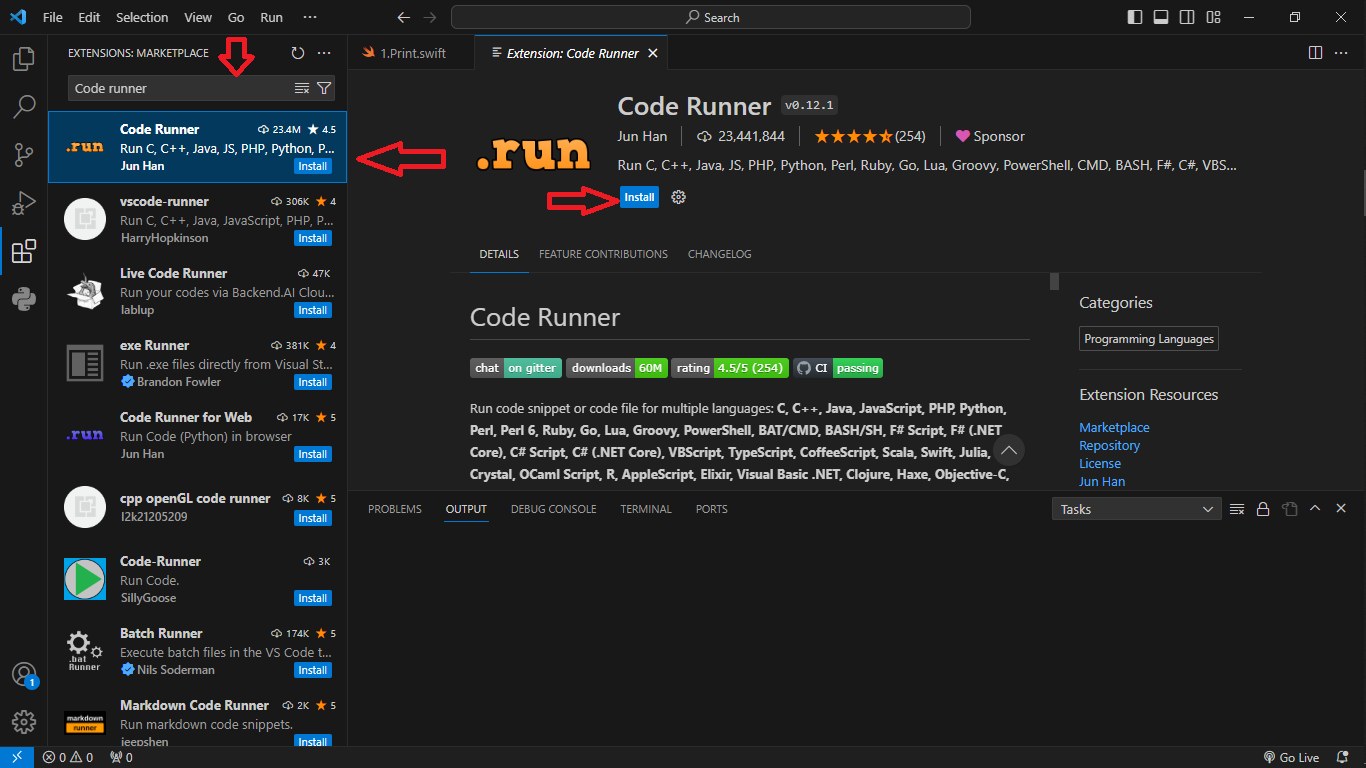Screen dimensions: 1366x768
Task: Click the extensions search input field
Action: [x=180, y=88]
